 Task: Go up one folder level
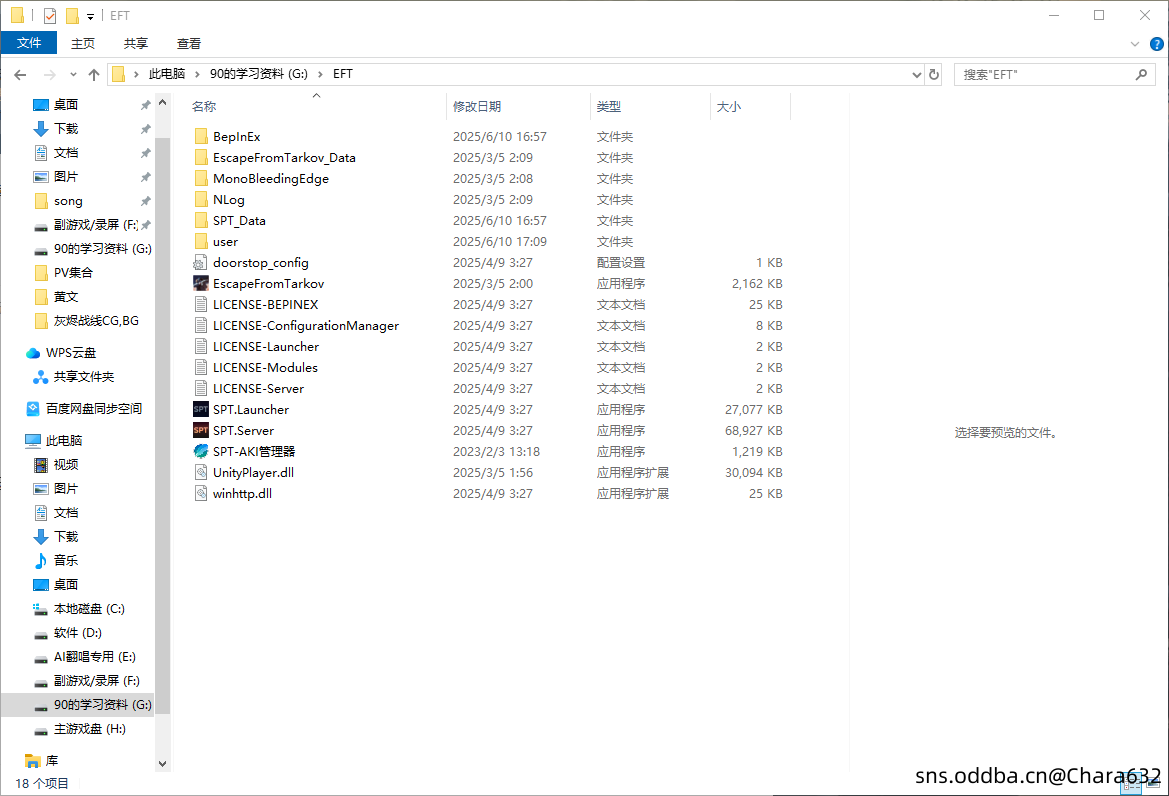94,75
